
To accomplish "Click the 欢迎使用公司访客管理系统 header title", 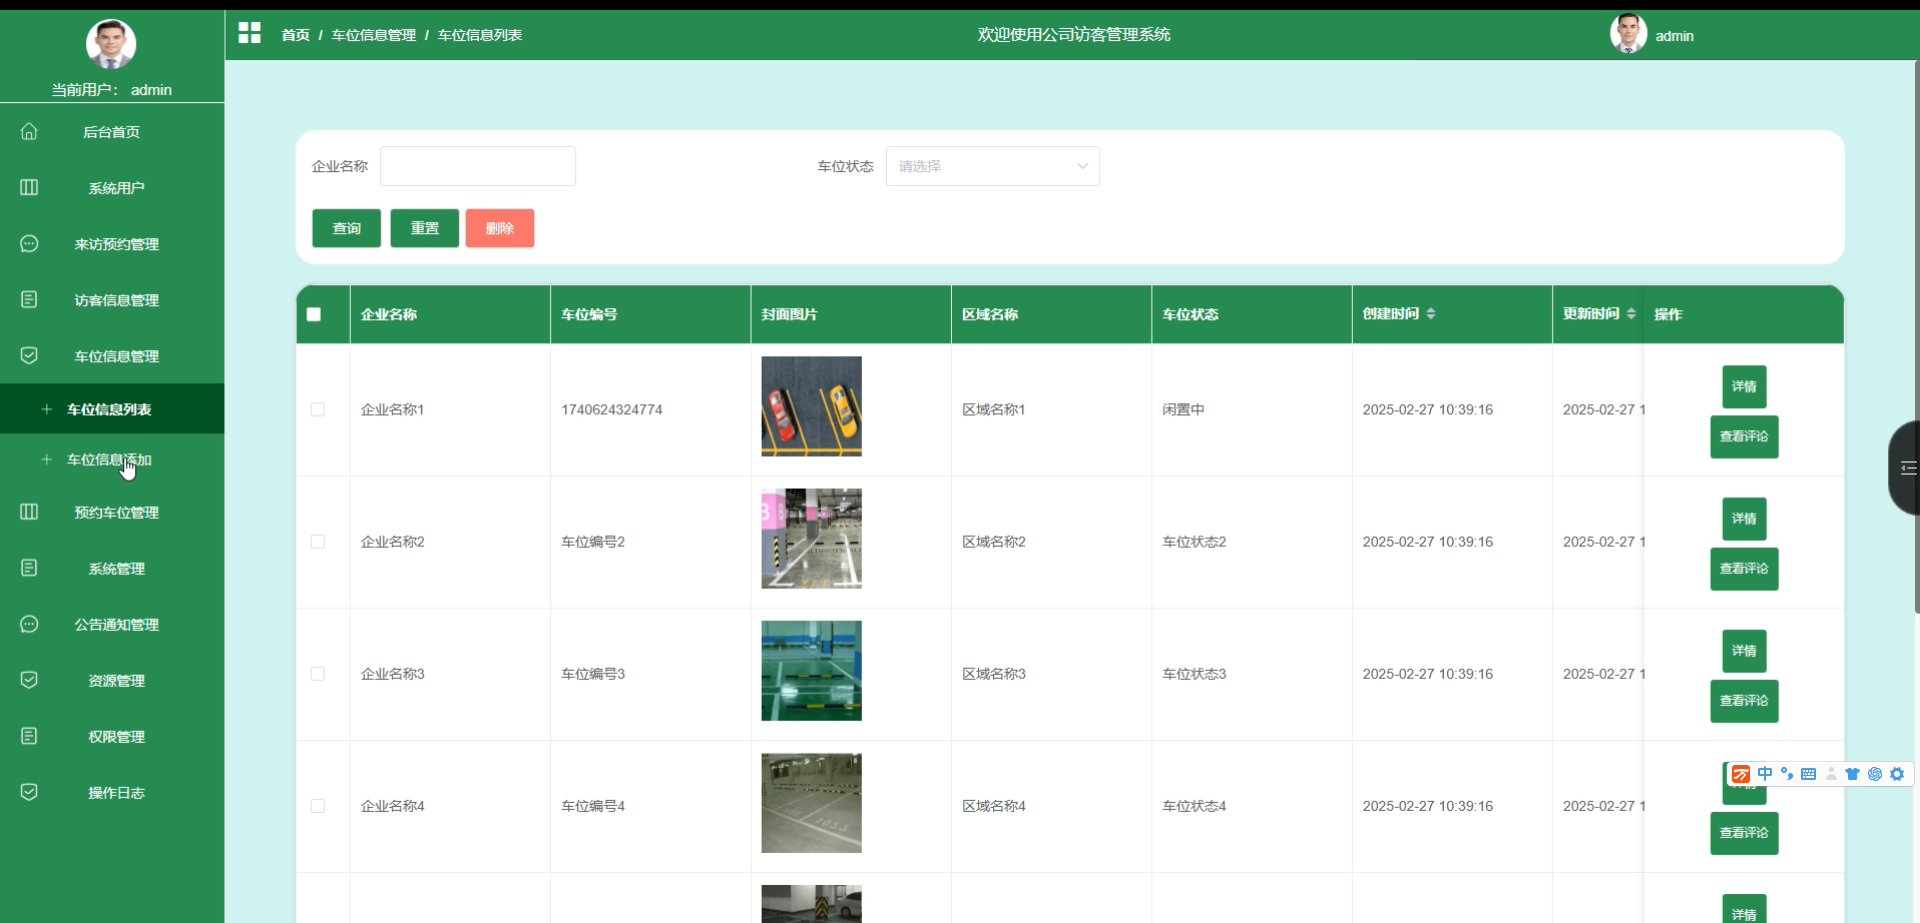I will coord(1074,35).
